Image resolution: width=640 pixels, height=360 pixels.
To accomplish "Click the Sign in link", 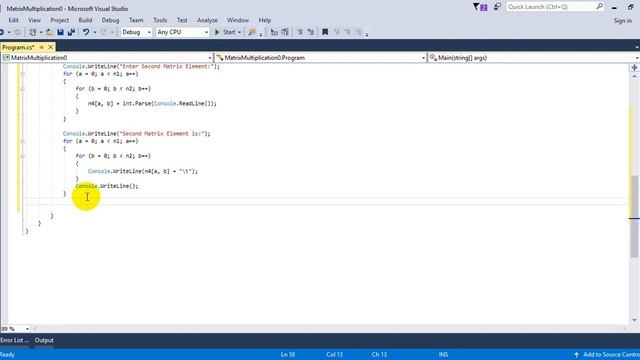I will [622, 20].
